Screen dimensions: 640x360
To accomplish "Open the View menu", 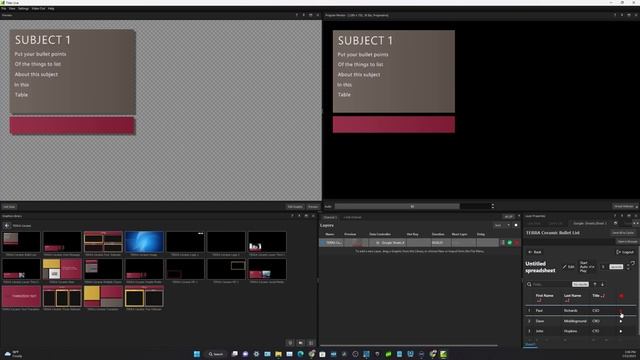I will click(12, 9).
